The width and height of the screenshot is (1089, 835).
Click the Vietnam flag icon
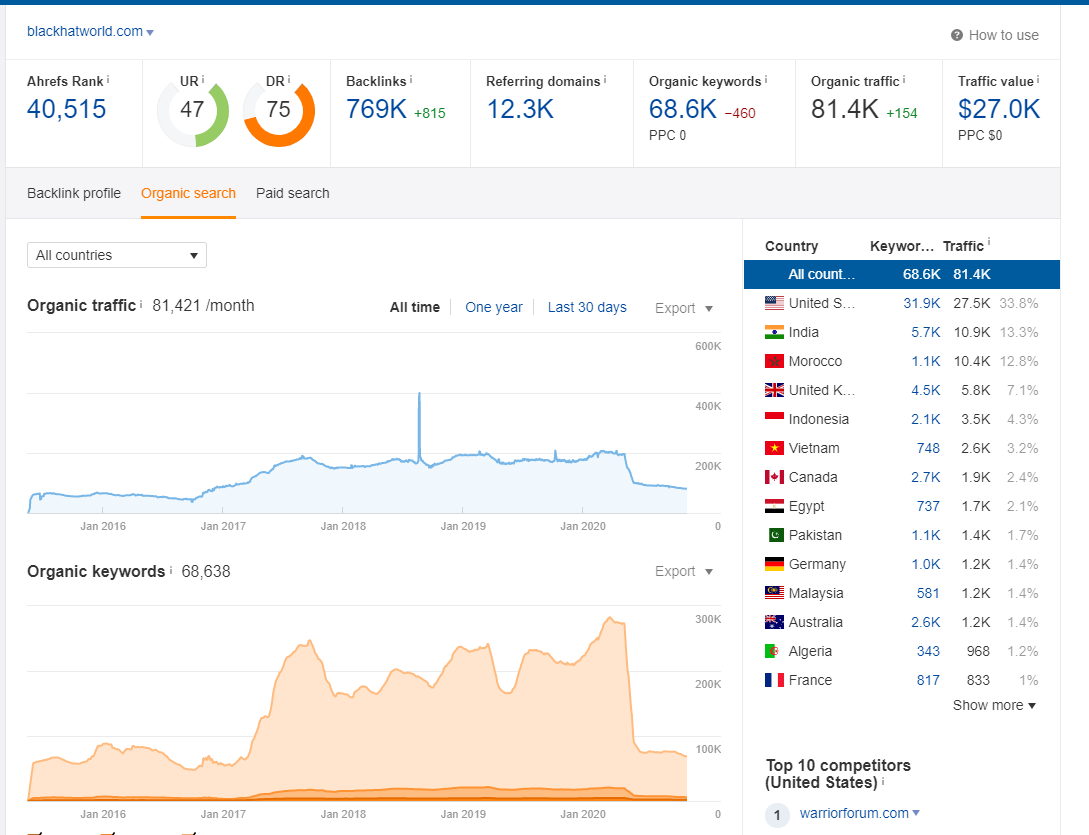774,448
